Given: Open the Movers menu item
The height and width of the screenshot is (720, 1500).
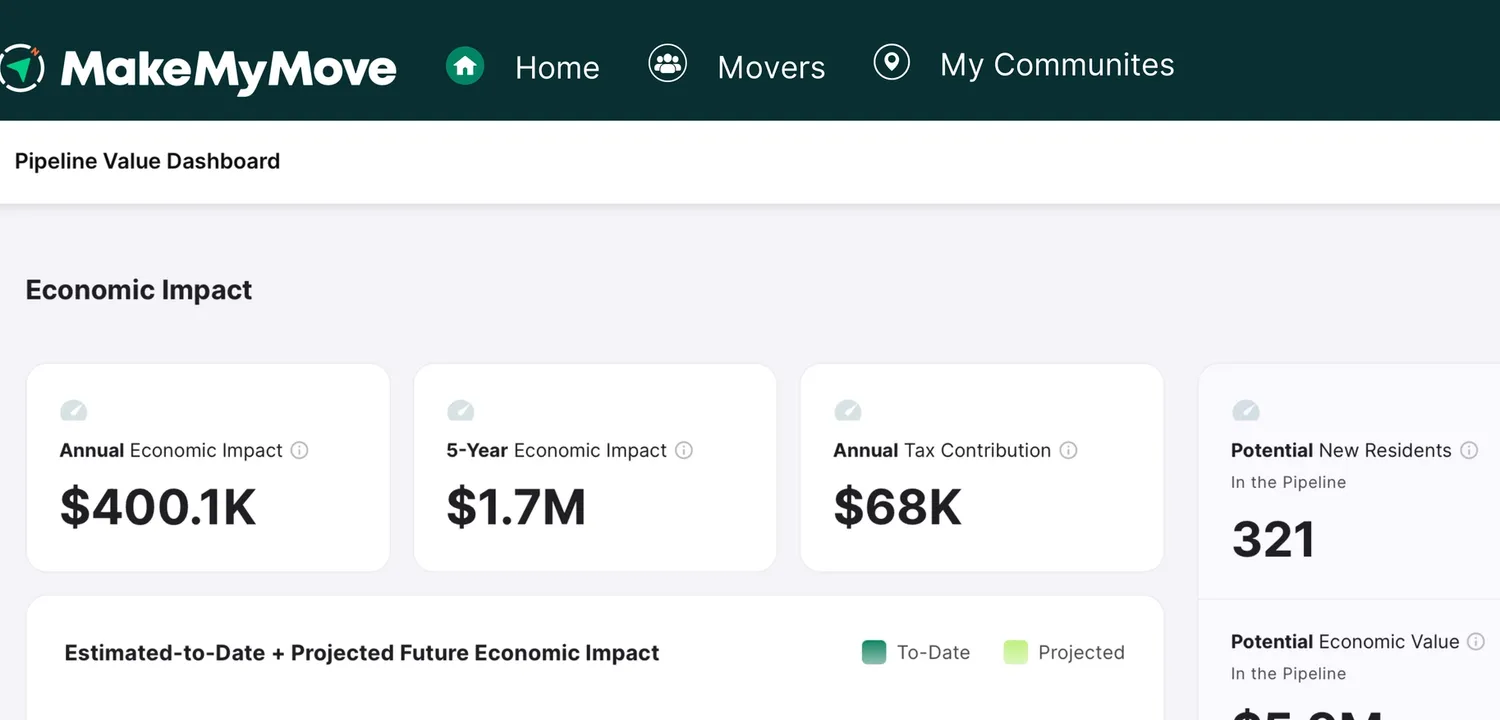Looking at the screenshot, I should (x=771, y=68).
